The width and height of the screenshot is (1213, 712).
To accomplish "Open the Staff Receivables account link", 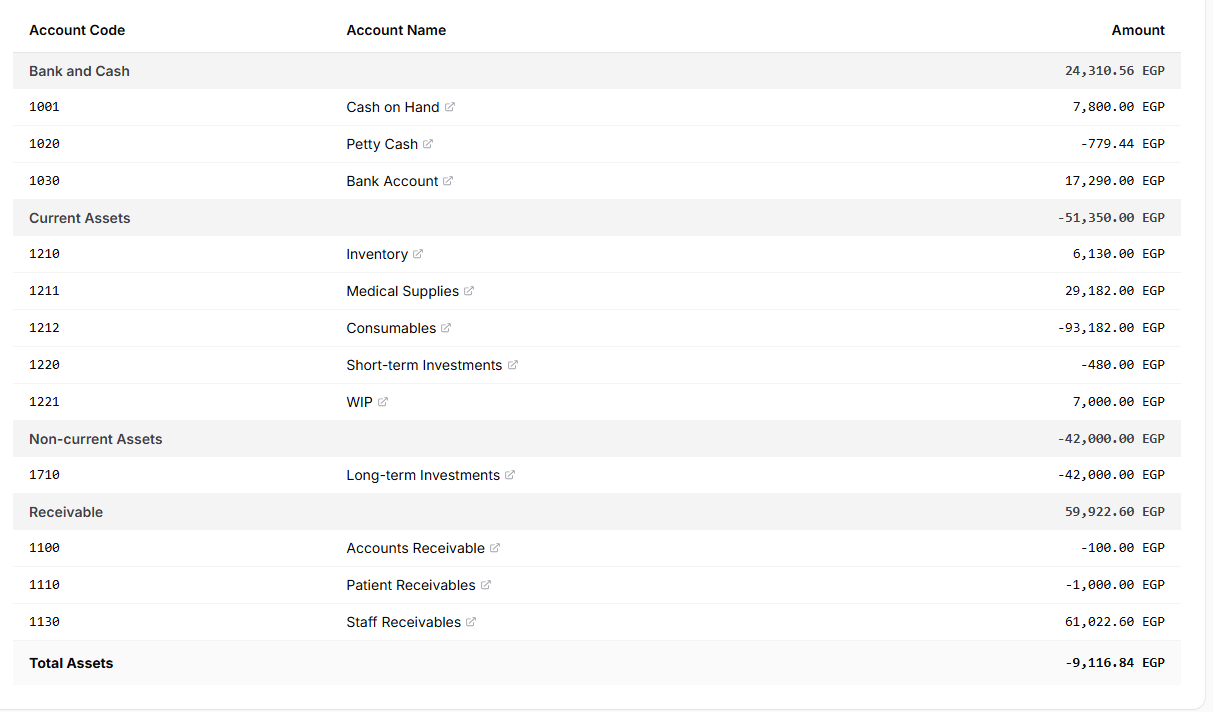I will [x=404, y=622].
